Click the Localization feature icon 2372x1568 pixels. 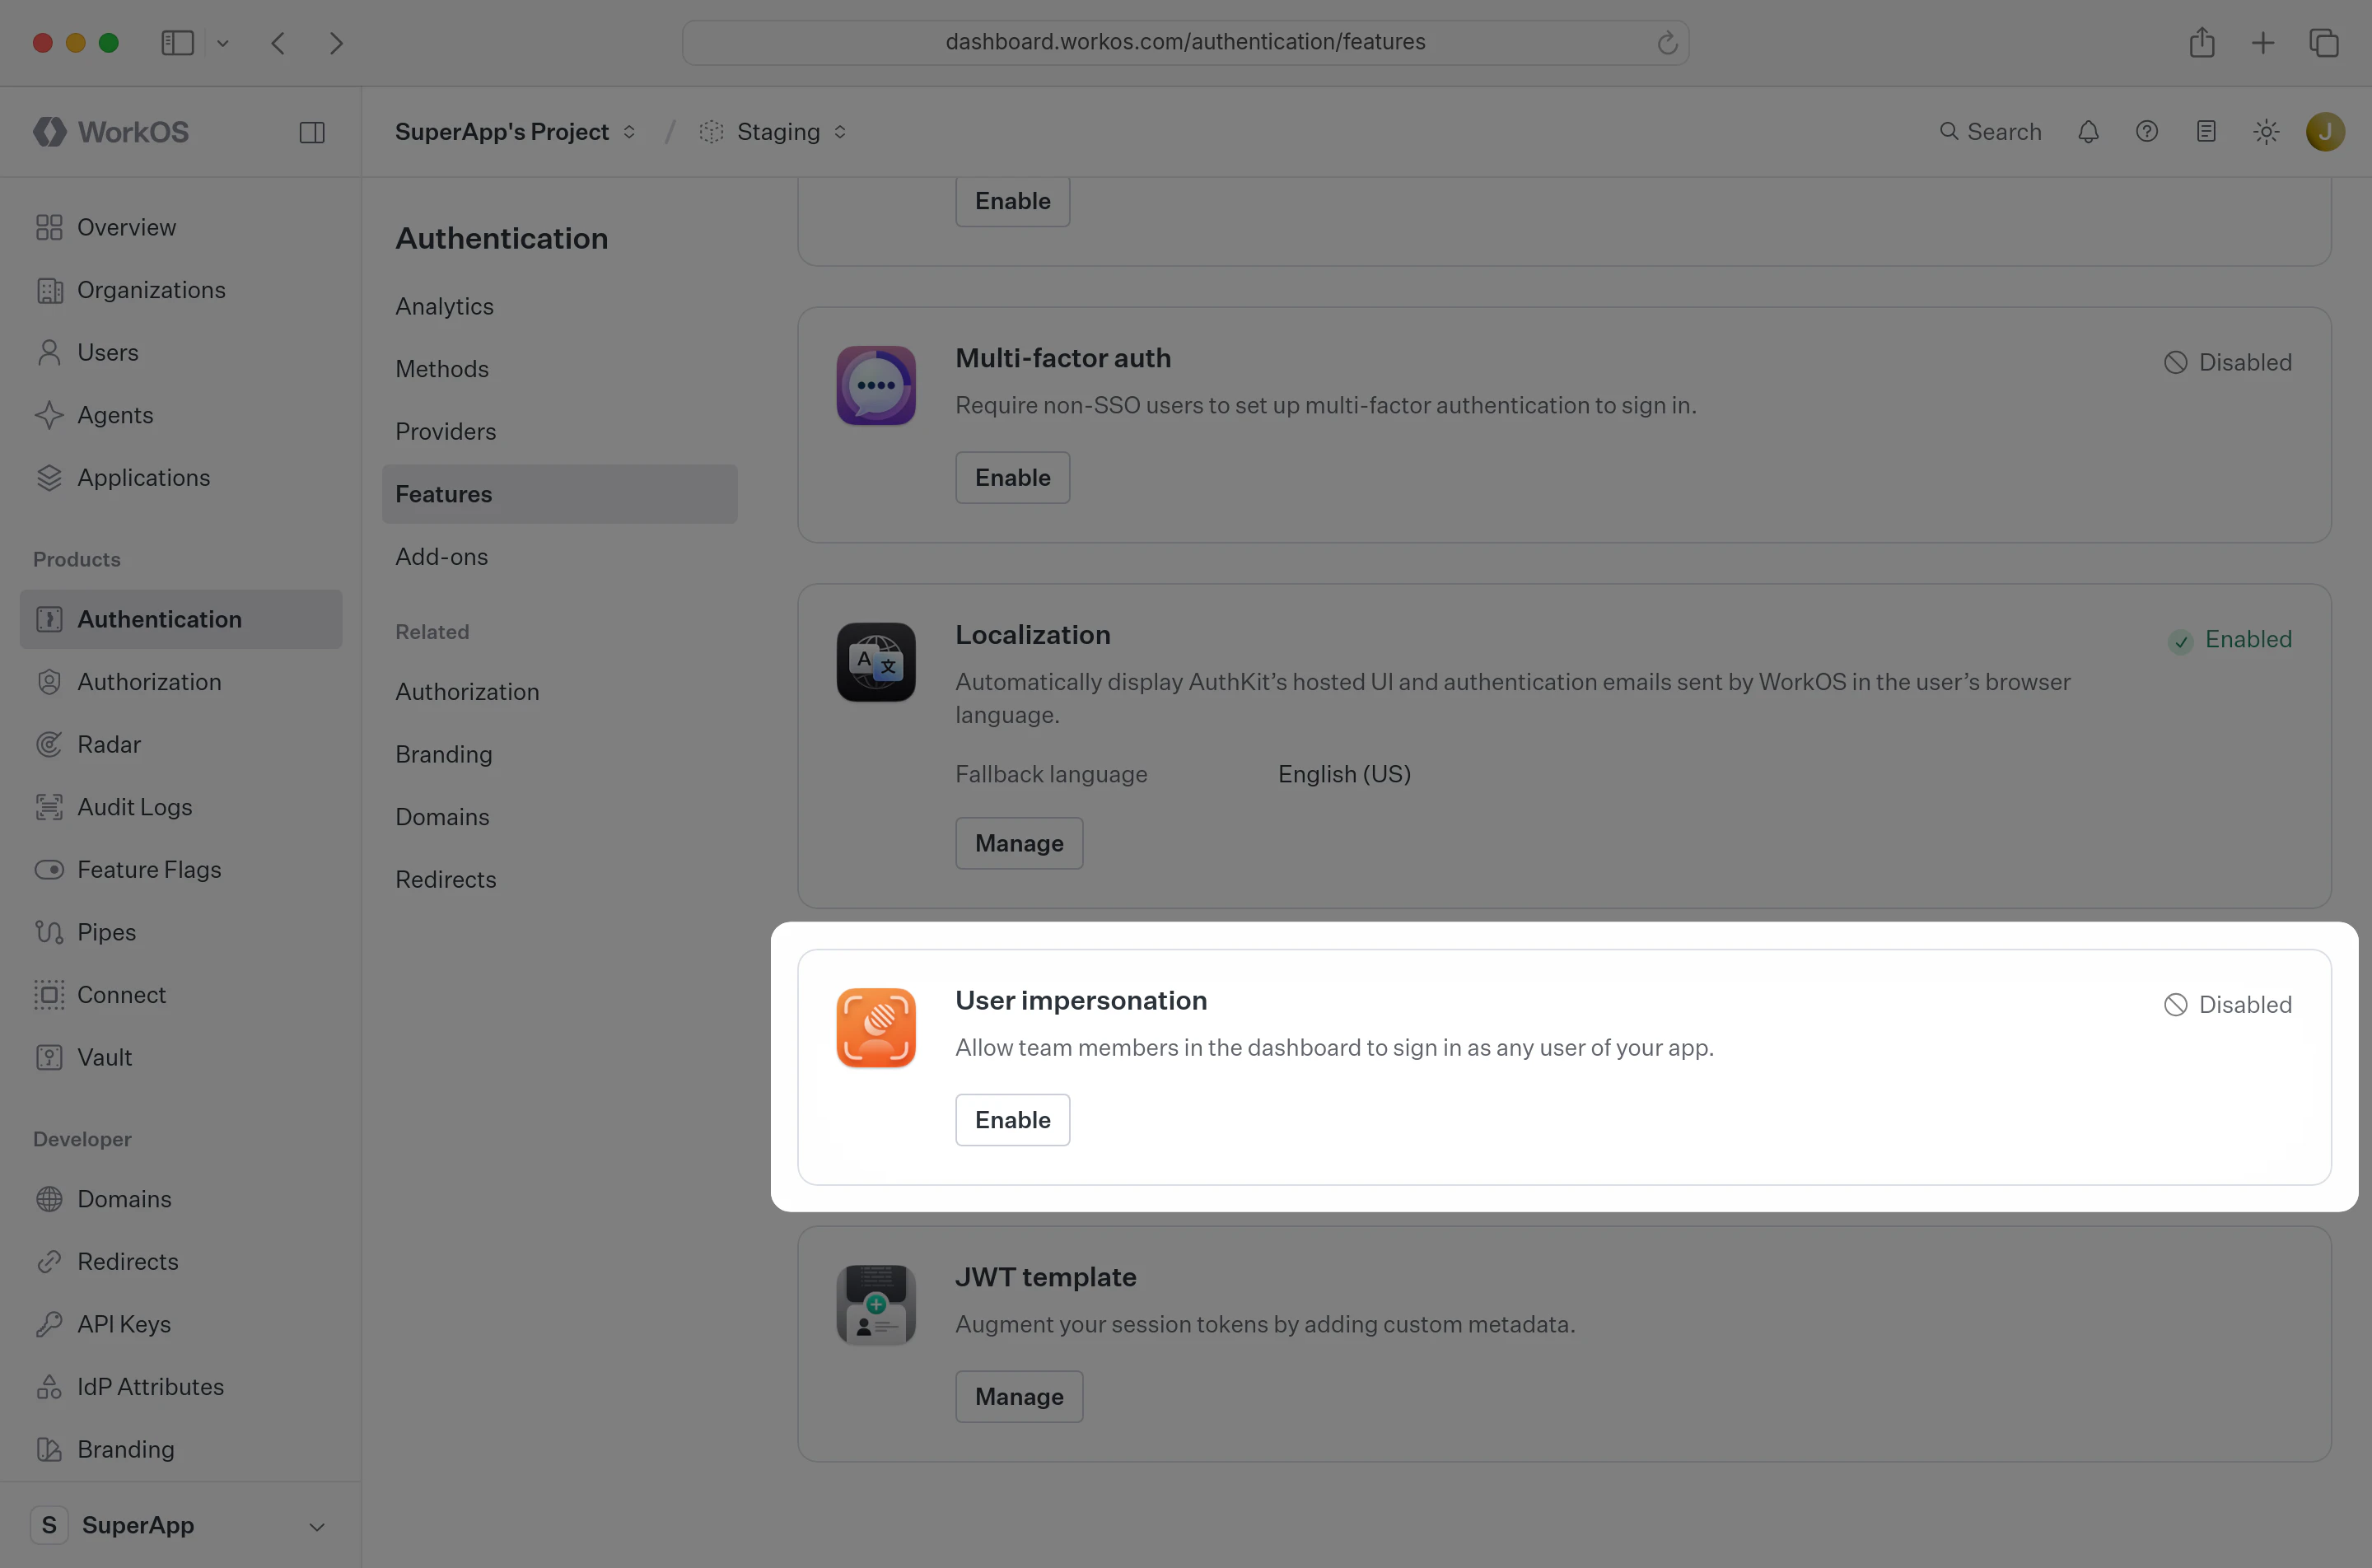(876, 662)
